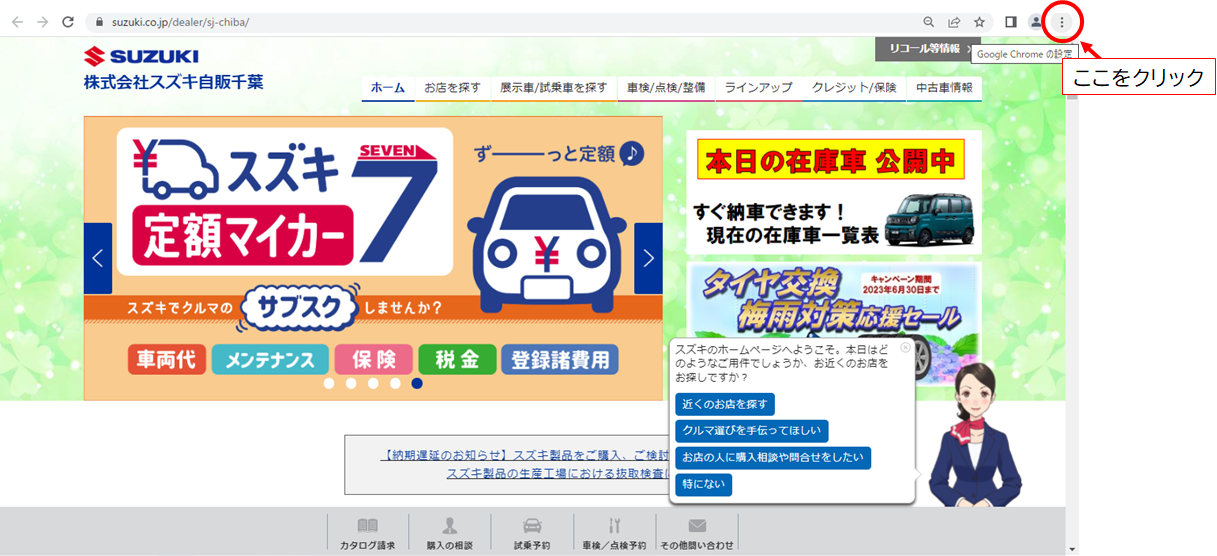Screen dimensions: 1217x556
Task: Open the 中古車情報 tab
Action: pyautogui.click(x=944, y=88)
